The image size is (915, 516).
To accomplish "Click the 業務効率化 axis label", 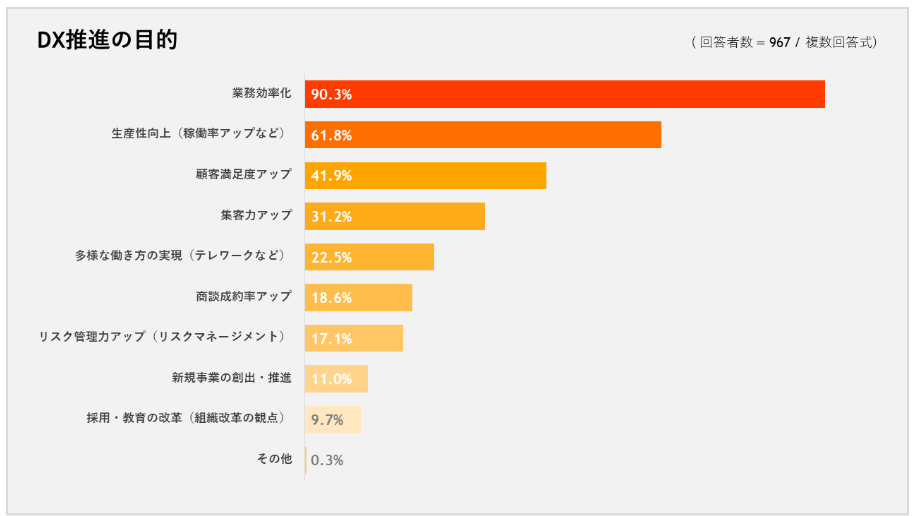I will [x=261, y=93].
